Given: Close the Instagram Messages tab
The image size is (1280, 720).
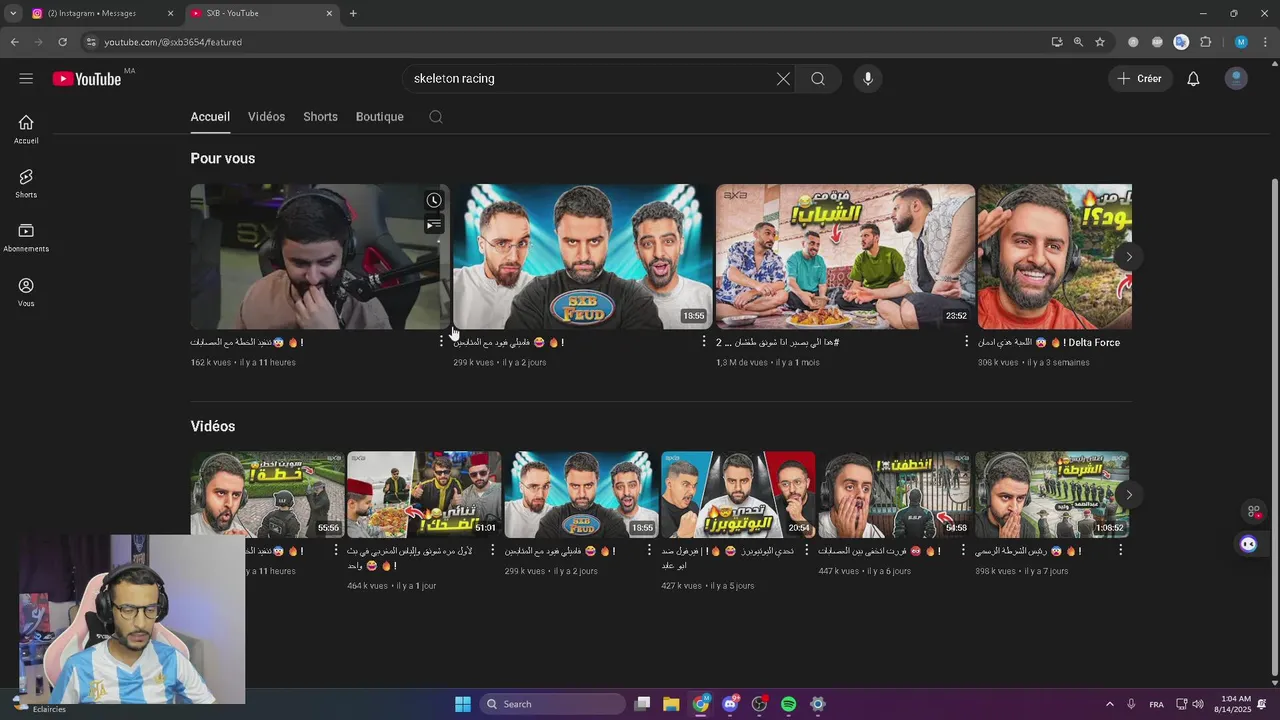Looking at the screenshot, I should click(x=170, y=13).
